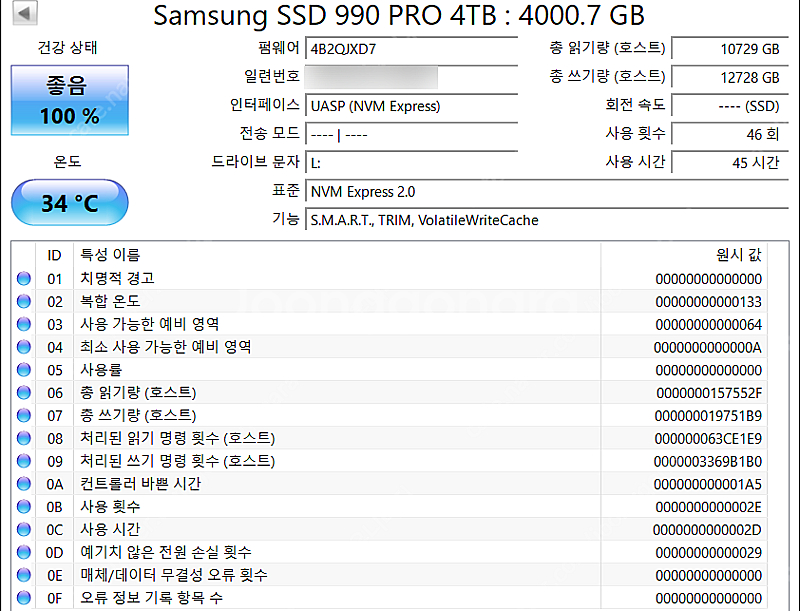Select the power-on count value 46 회
The height and width of the screenshot is (611, 800).
730,135
